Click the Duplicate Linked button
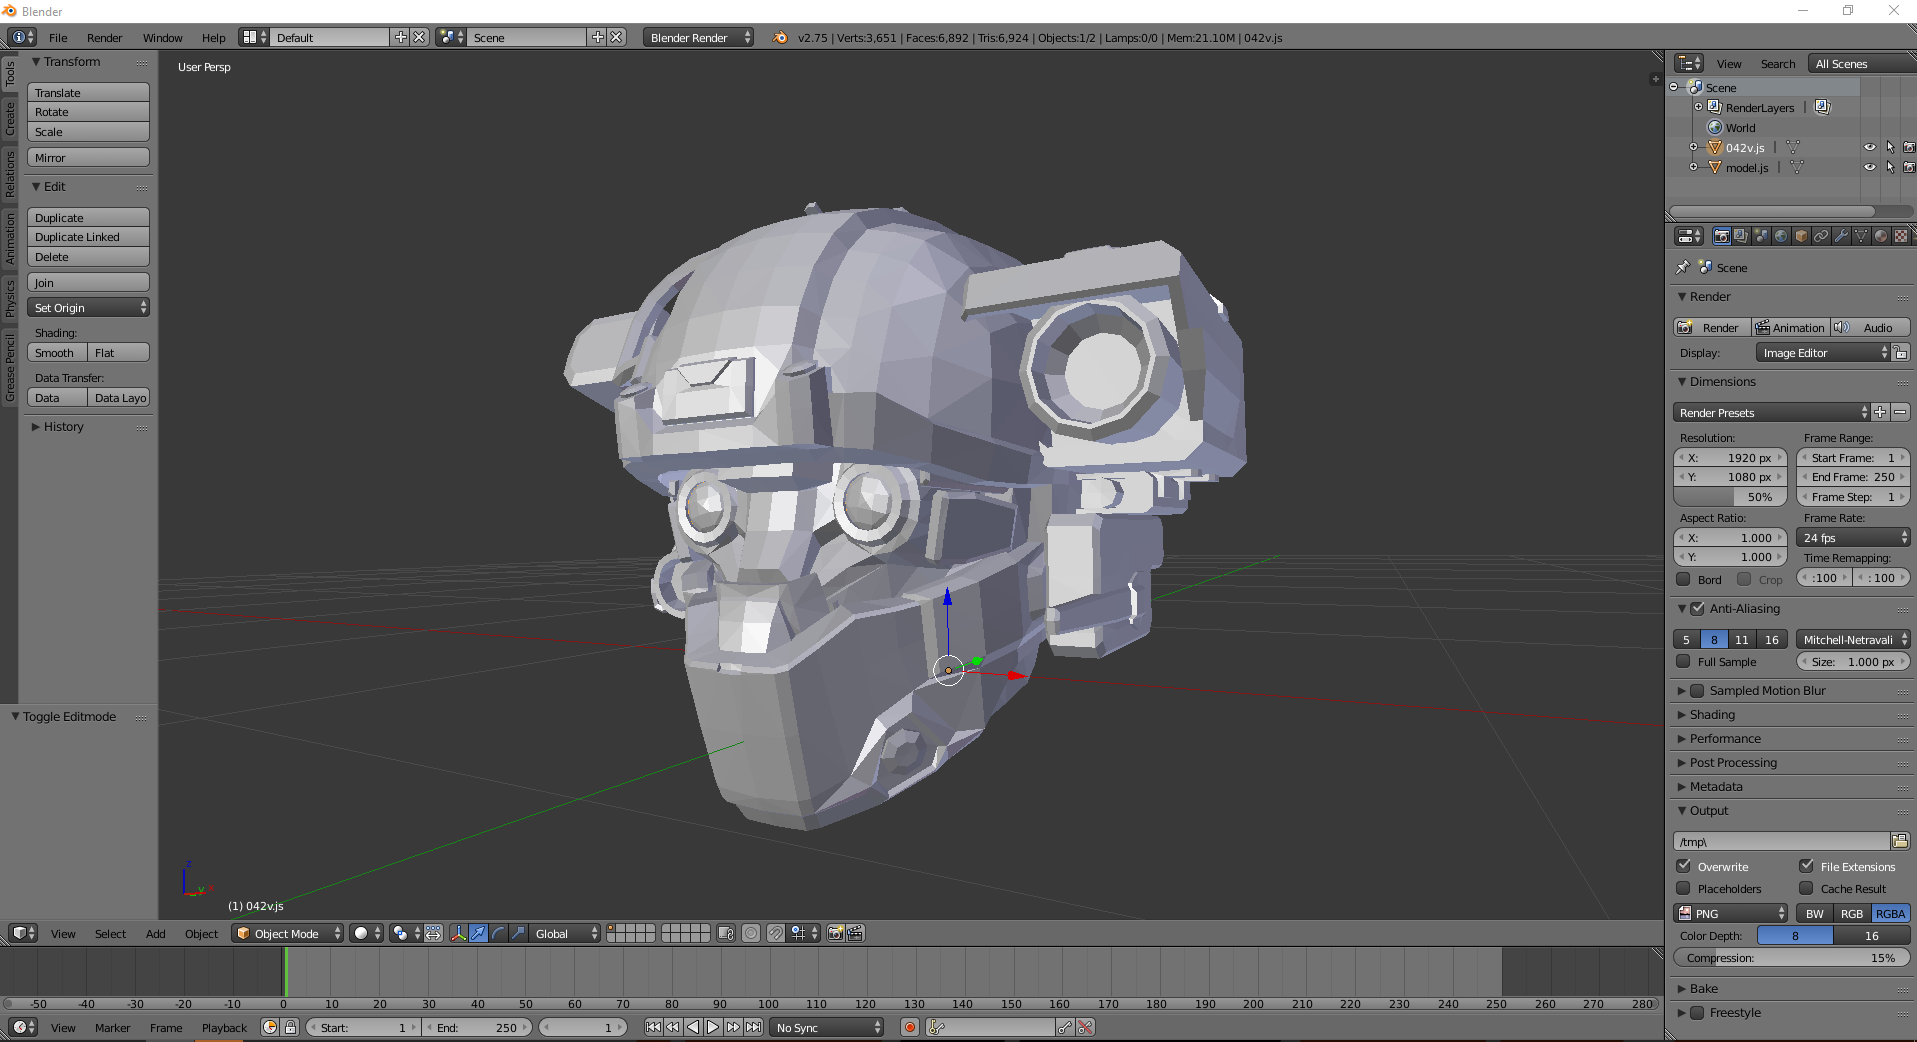The image size is (1917, 1042). pos(88,237)
